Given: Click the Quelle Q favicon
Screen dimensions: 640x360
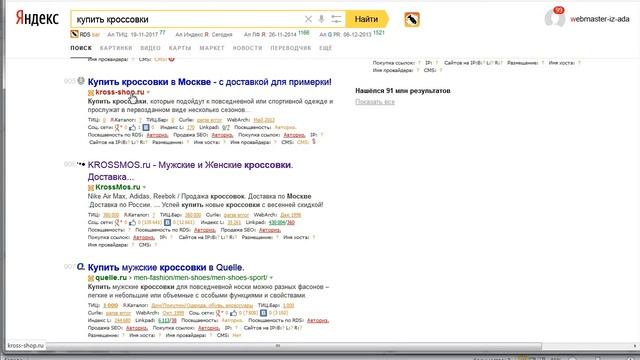Looking at the screenshot, I should (81, 267).
